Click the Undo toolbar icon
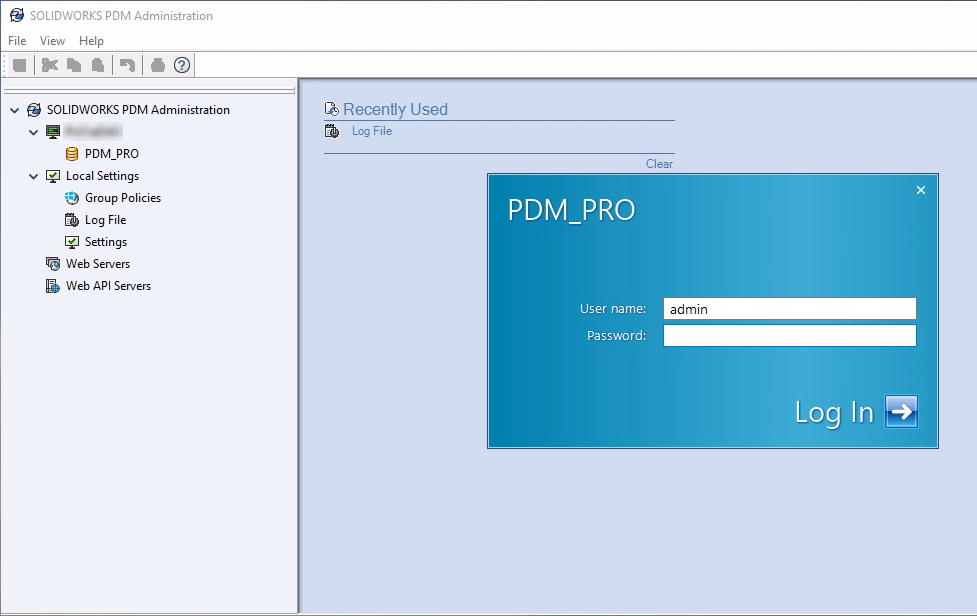Image resolution: width=977 pixels, height=616 pixels. pos(127,65)
